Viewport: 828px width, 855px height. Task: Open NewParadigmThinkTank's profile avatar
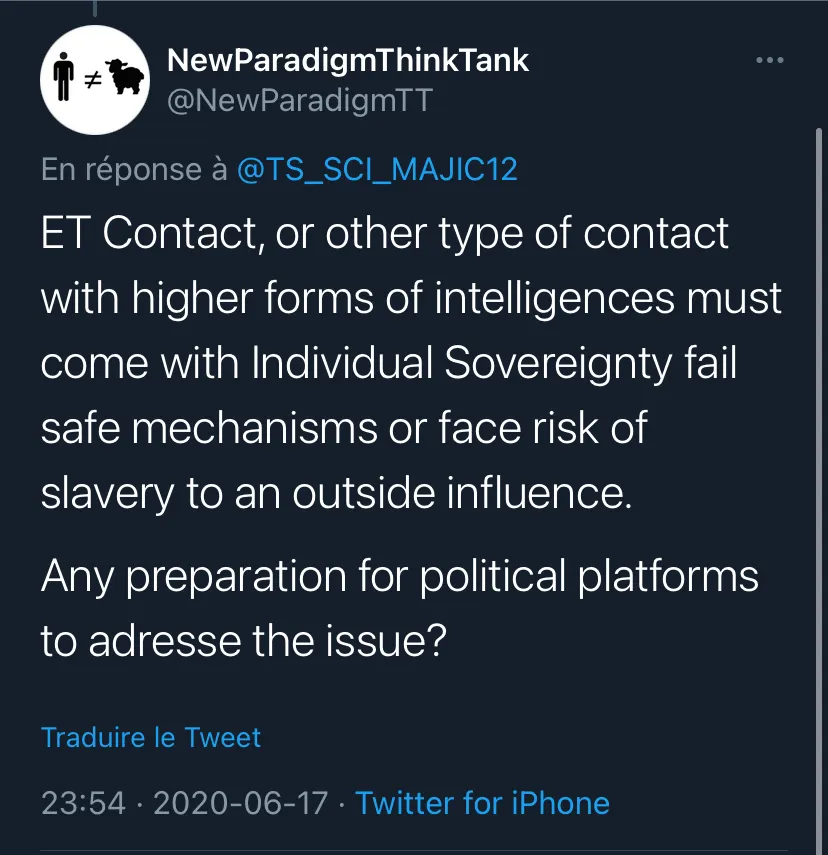(x=95, y=80)
